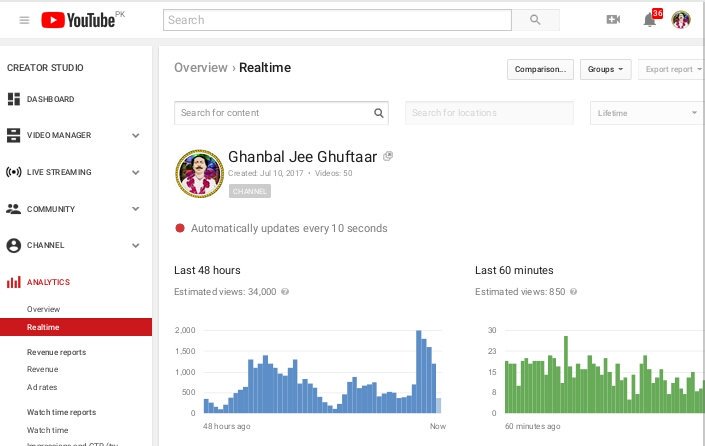The width and height of the screenshot is (705, 446).
Task: Click the Video Manager icon
Action: click(13, 135)
